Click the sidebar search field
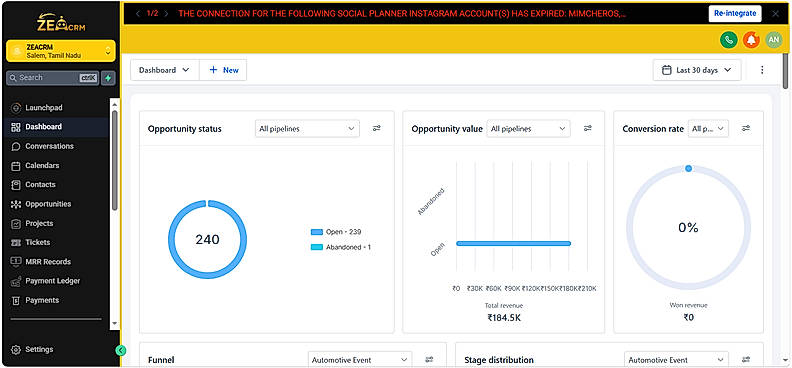Image resolution: width=792 pixels, height=368 pixels. (x=53, y=78)
